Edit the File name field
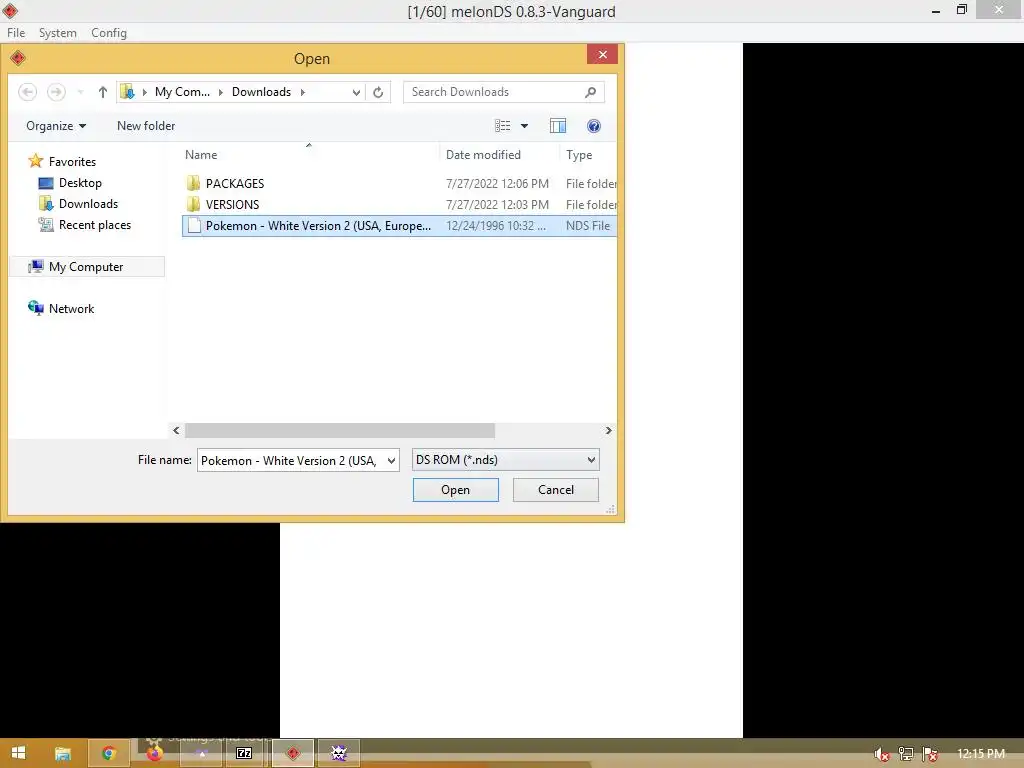The image size is (1024, 768). pyautogui.click(x=291, y=460)
